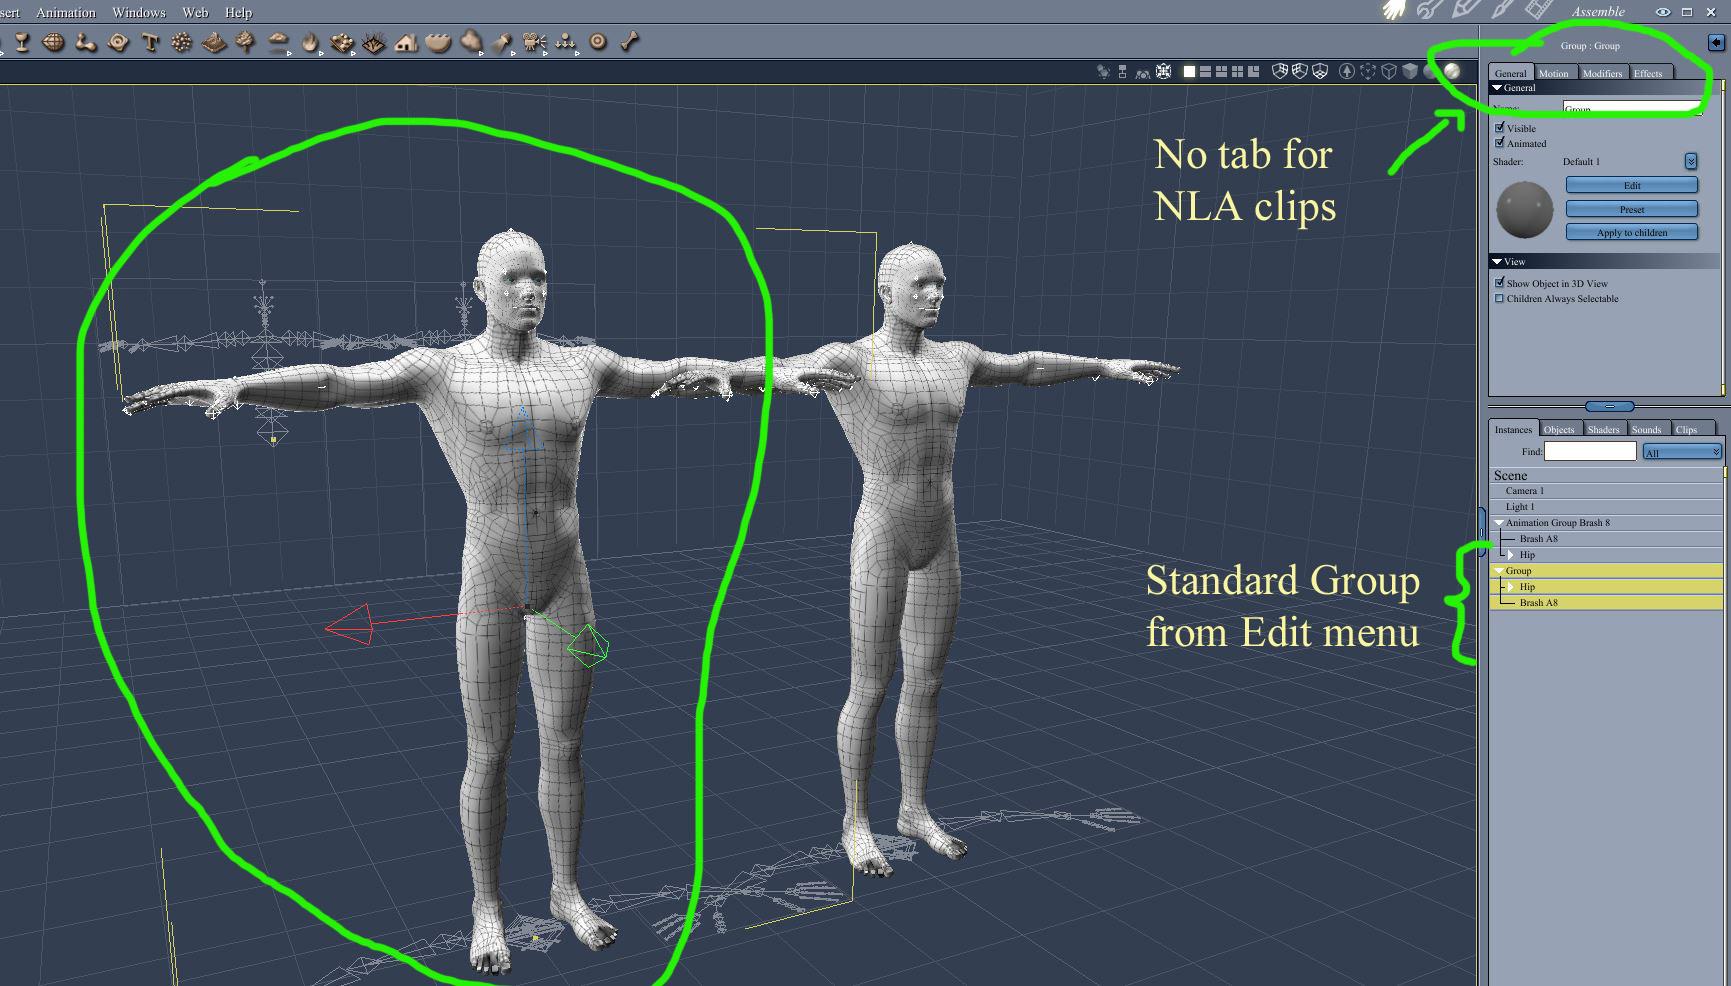This screenshot has height=986, width=1731.
Task: Click the properties tray back arrow
Action: tap(1717, 42)
